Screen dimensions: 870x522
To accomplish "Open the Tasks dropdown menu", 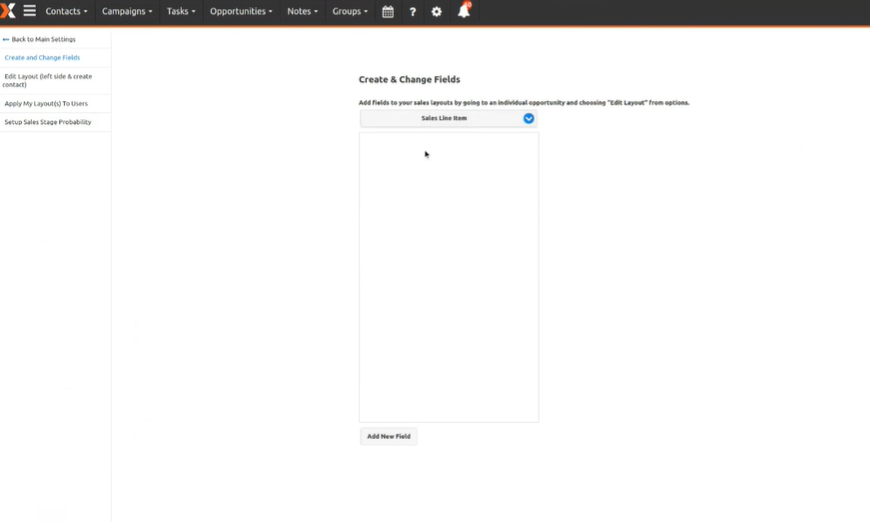I will click(x=181, y=12).
